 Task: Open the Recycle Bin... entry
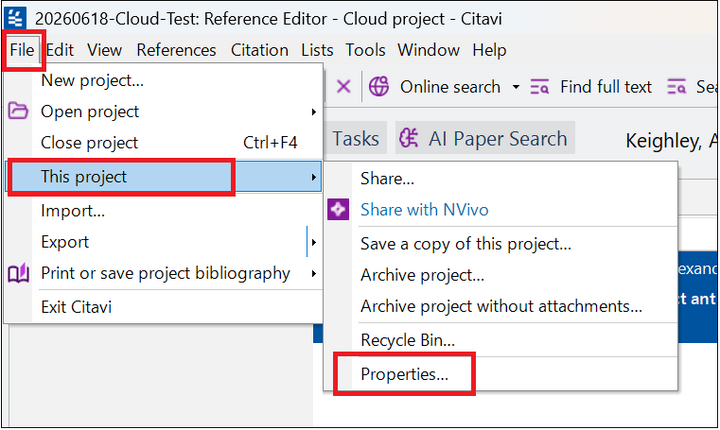pyautogui.click(x=407, y=340)
